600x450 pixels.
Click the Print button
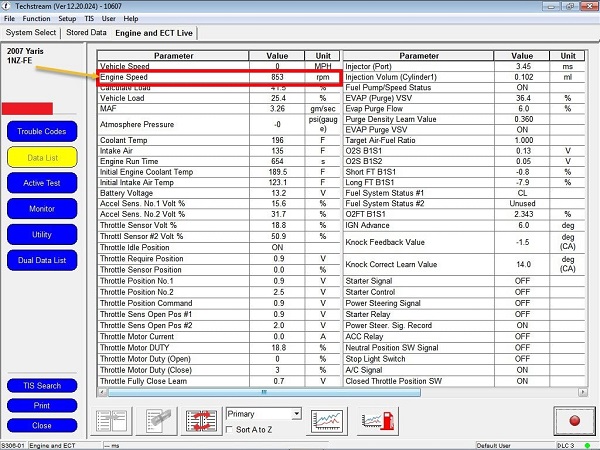(x=42, y=405)
